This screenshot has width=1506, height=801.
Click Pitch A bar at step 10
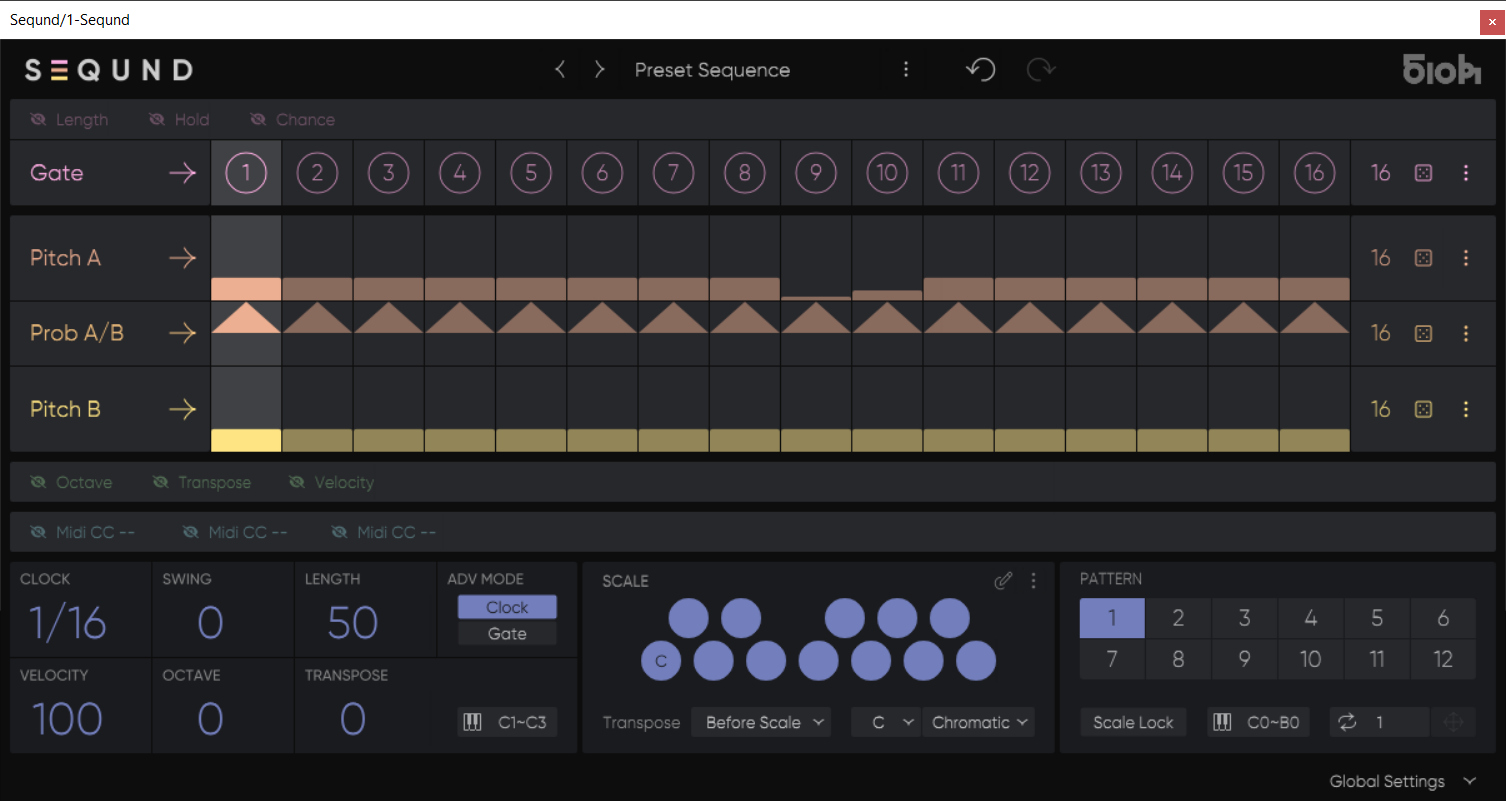tap(887, 294)
